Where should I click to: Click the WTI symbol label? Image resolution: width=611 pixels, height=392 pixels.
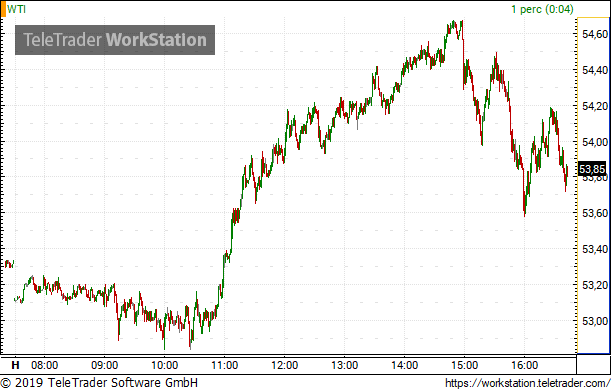click(x=16, y=9)
